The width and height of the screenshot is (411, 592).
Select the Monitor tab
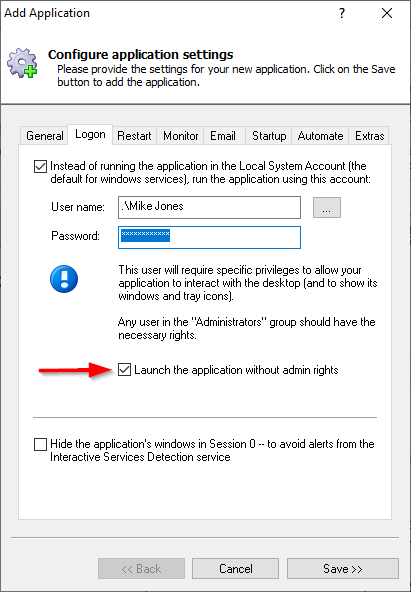[180, 136]
